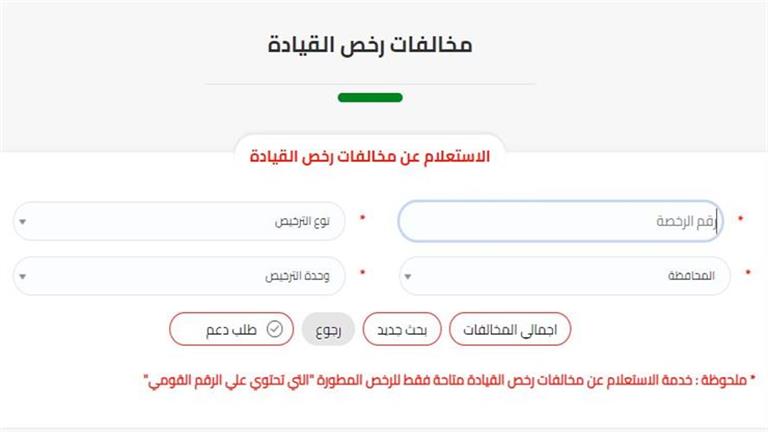This screenshot has width=768, height=432.
Task: Click the المحافظة dropdown arrow
Action: [x=408, y=277]
